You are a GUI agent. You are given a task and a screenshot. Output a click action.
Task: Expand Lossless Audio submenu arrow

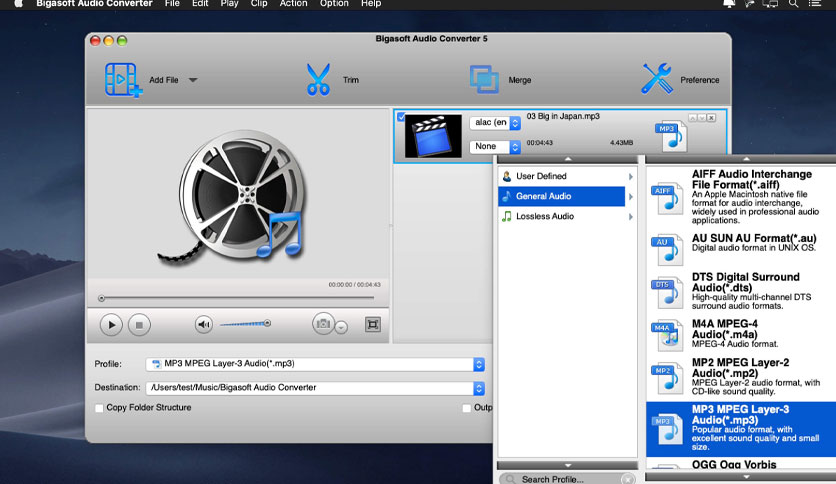pyautogui.click(x=631, y=217)
